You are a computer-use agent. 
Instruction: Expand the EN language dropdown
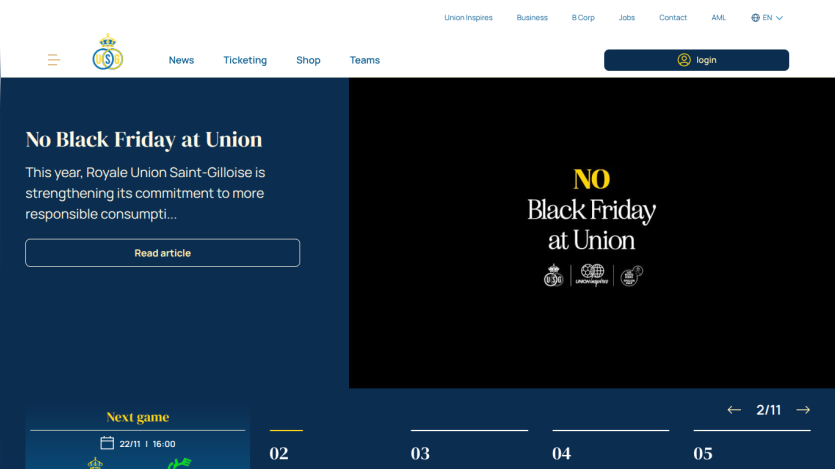tap(767, 18)
